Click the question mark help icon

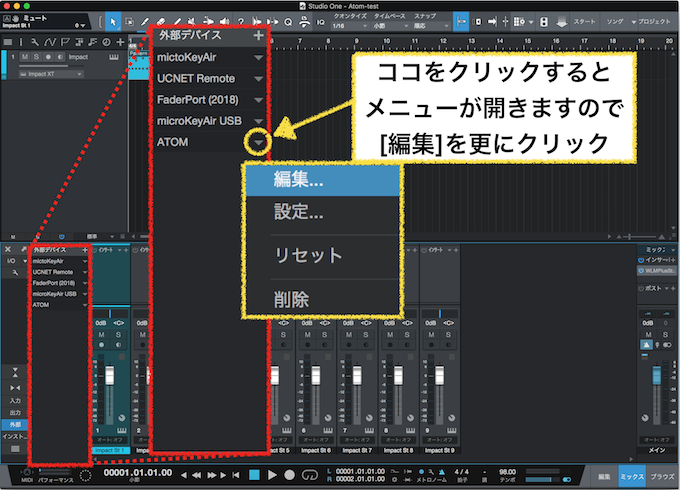(241, 22)
